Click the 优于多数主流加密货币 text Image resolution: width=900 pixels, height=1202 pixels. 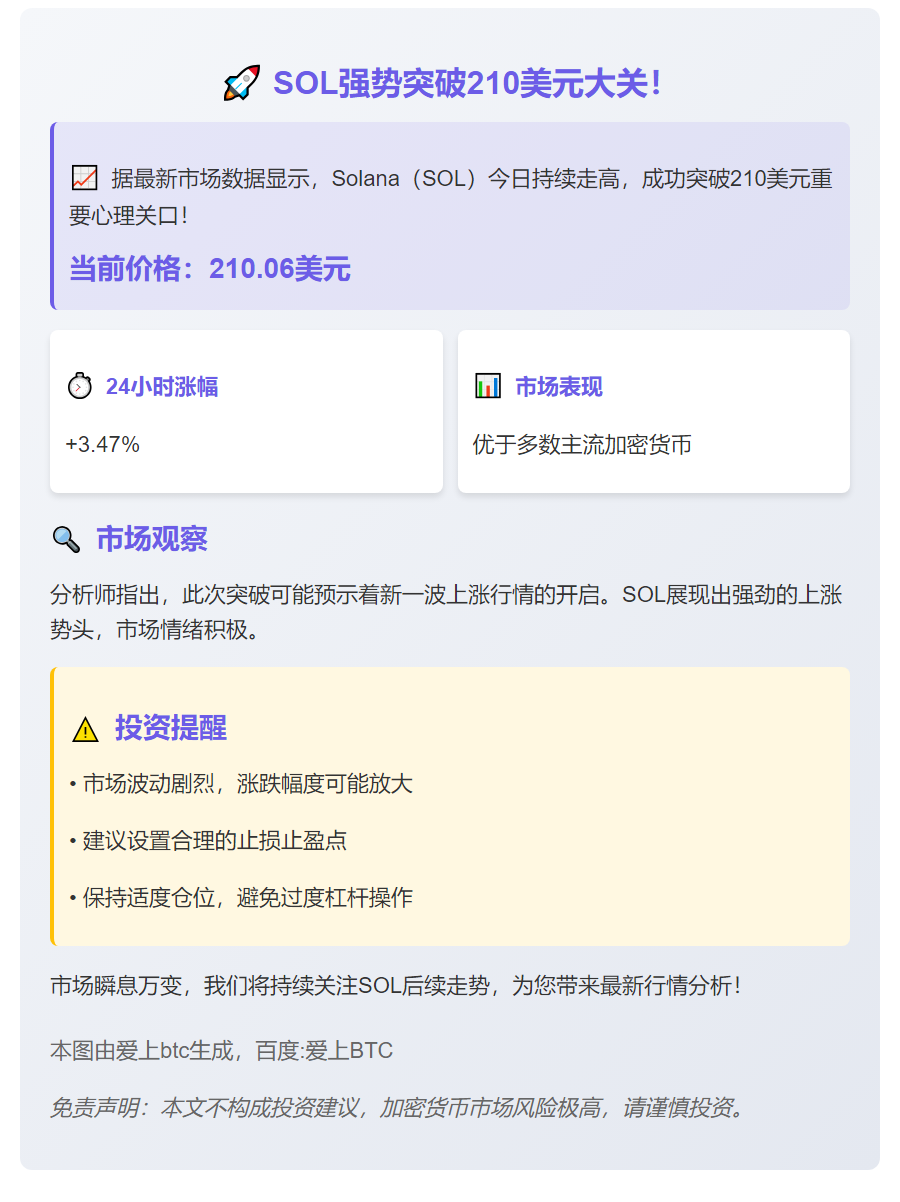pyautogui.click(x=582, y=444)
